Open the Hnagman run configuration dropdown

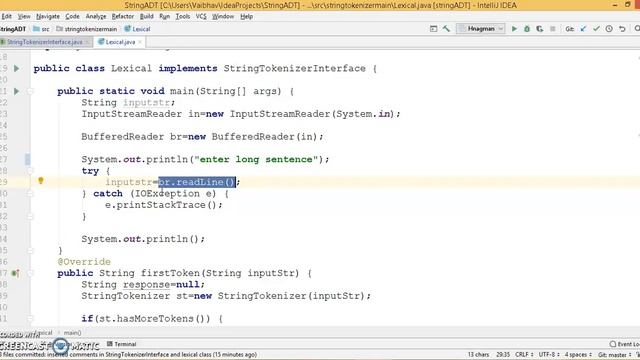(x=480, y=29)
